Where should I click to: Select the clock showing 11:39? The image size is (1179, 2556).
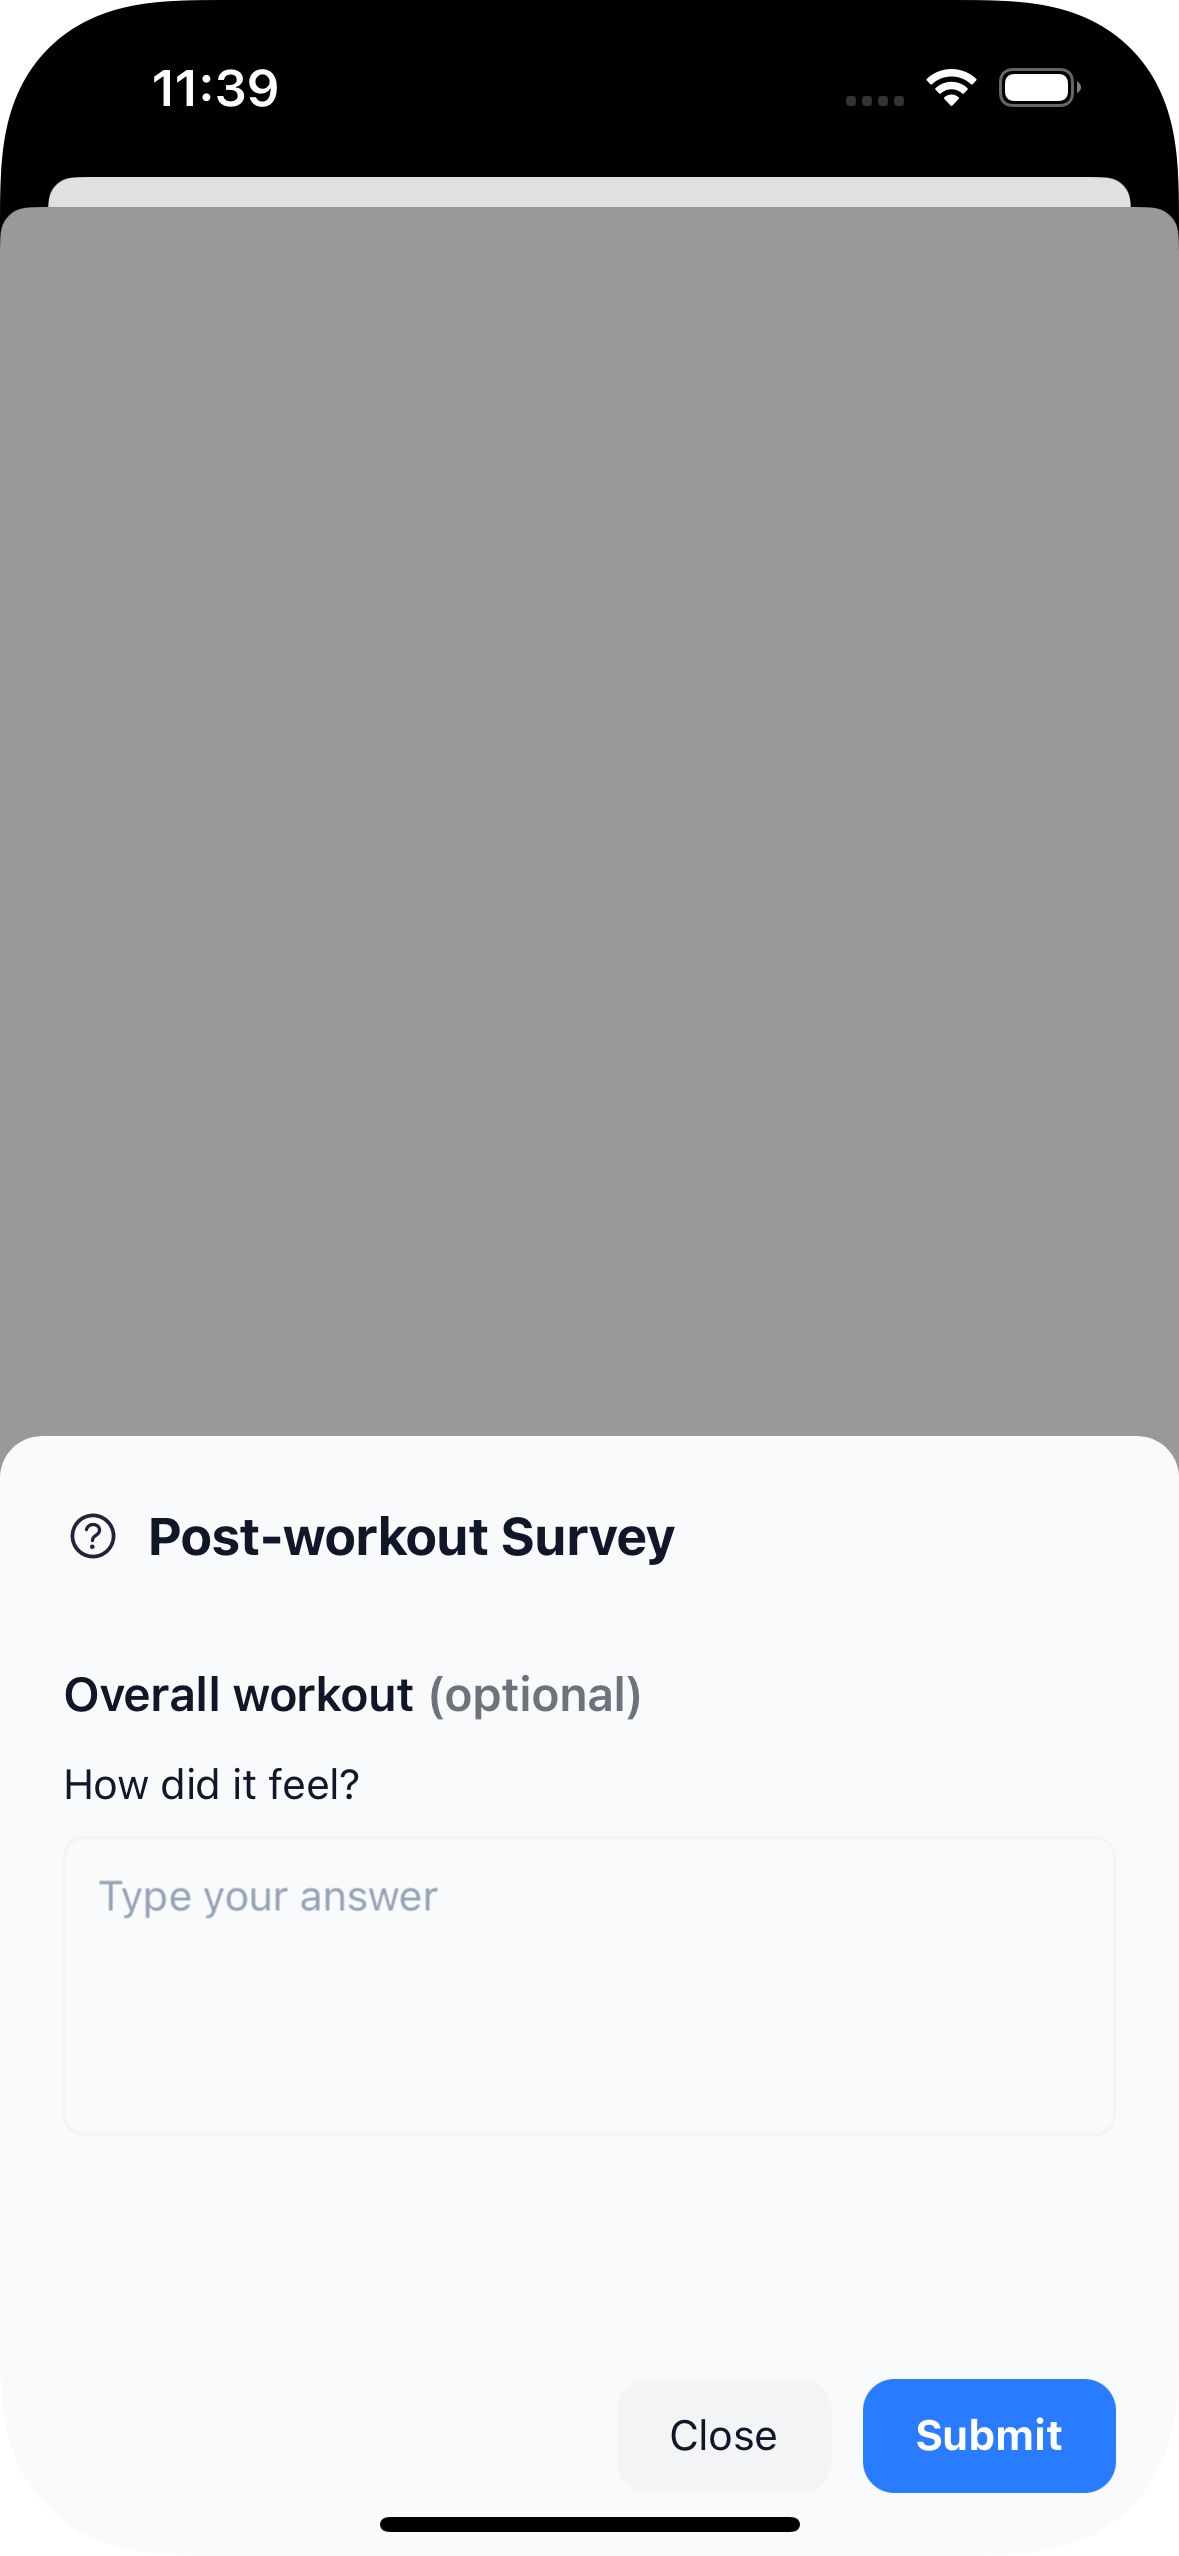(x=215, y=88)
